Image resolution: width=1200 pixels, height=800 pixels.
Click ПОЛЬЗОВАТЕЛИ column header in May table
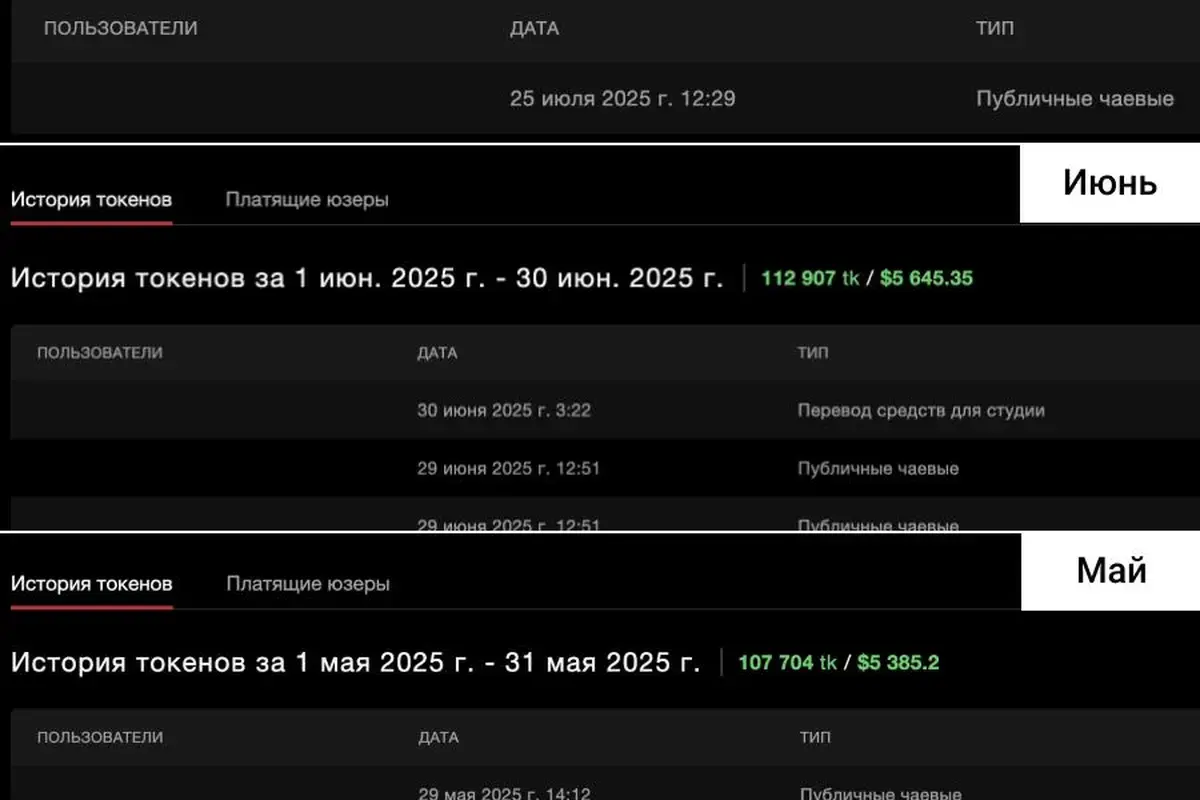tap(100, 737)
